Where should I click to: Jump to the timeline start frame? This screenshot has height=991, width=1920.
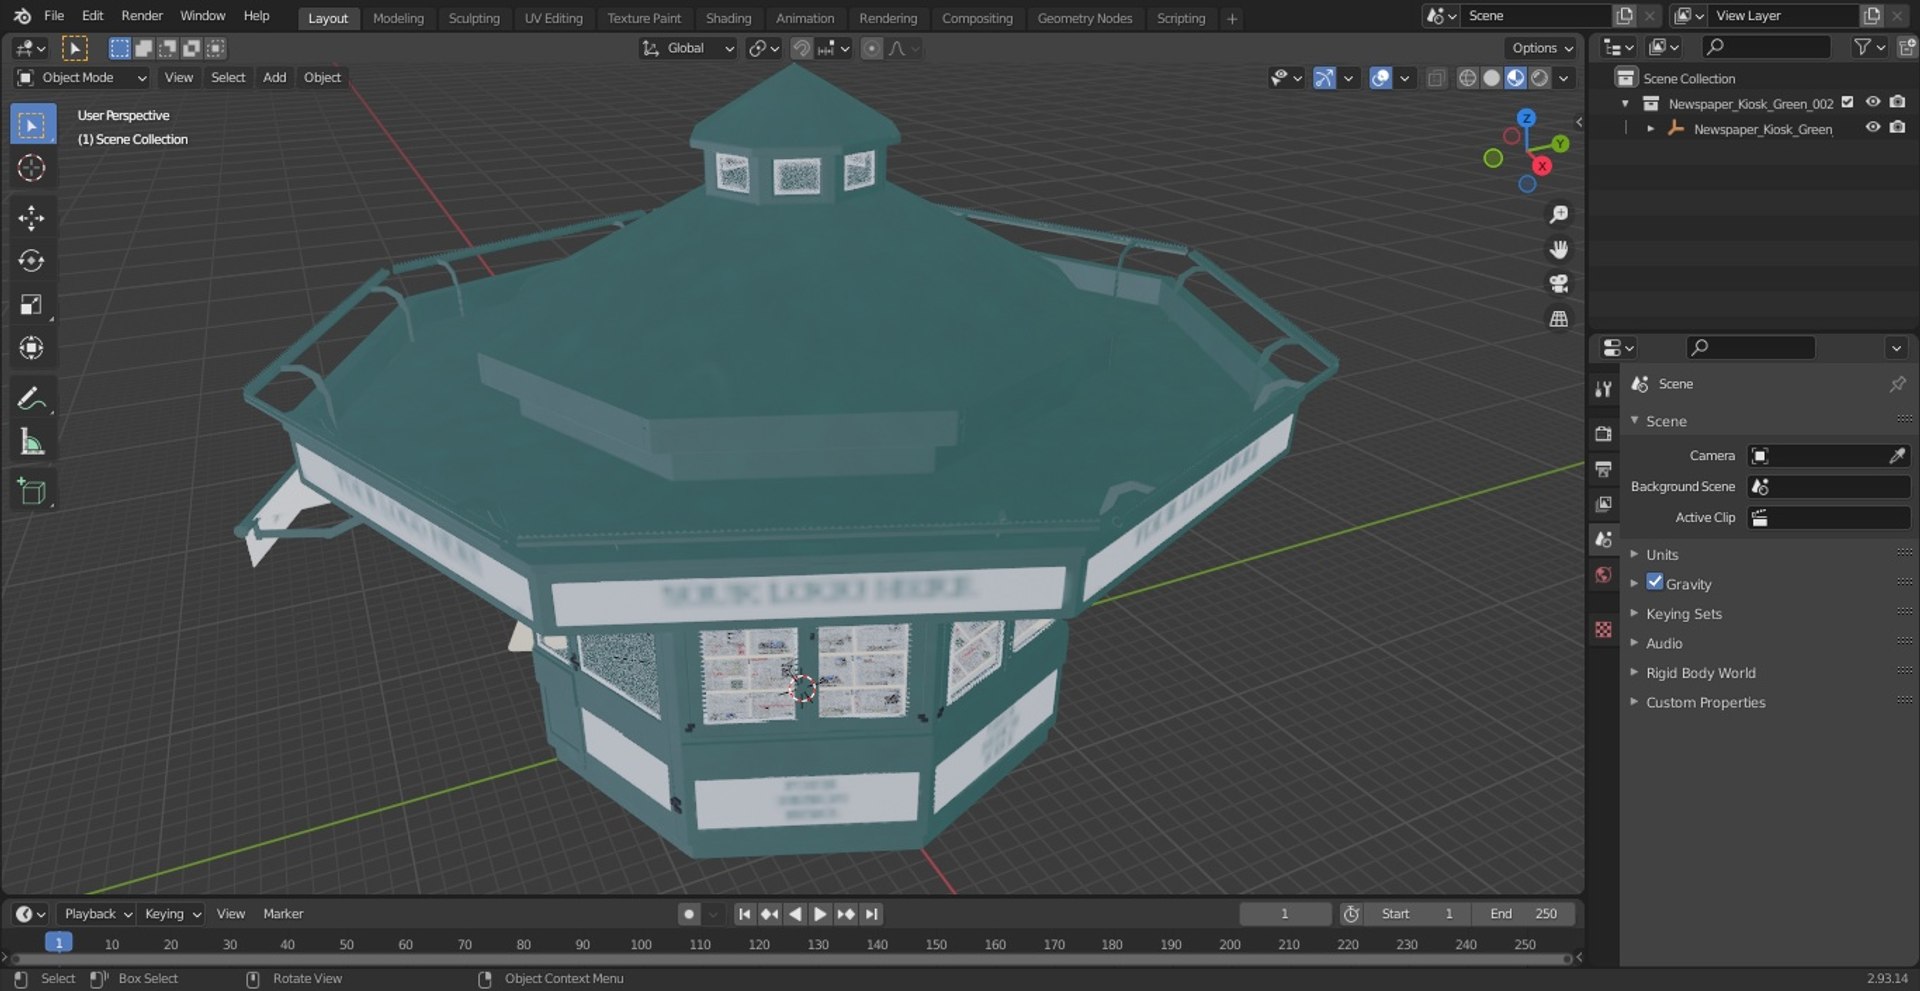tap(744, 914)
